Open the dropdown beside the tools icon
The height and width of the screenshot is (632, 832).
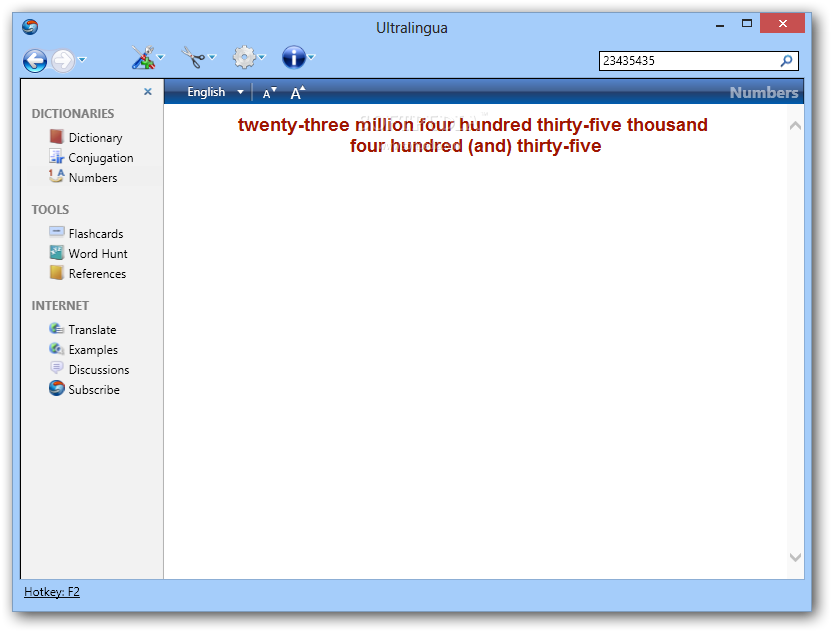[161, 57]
